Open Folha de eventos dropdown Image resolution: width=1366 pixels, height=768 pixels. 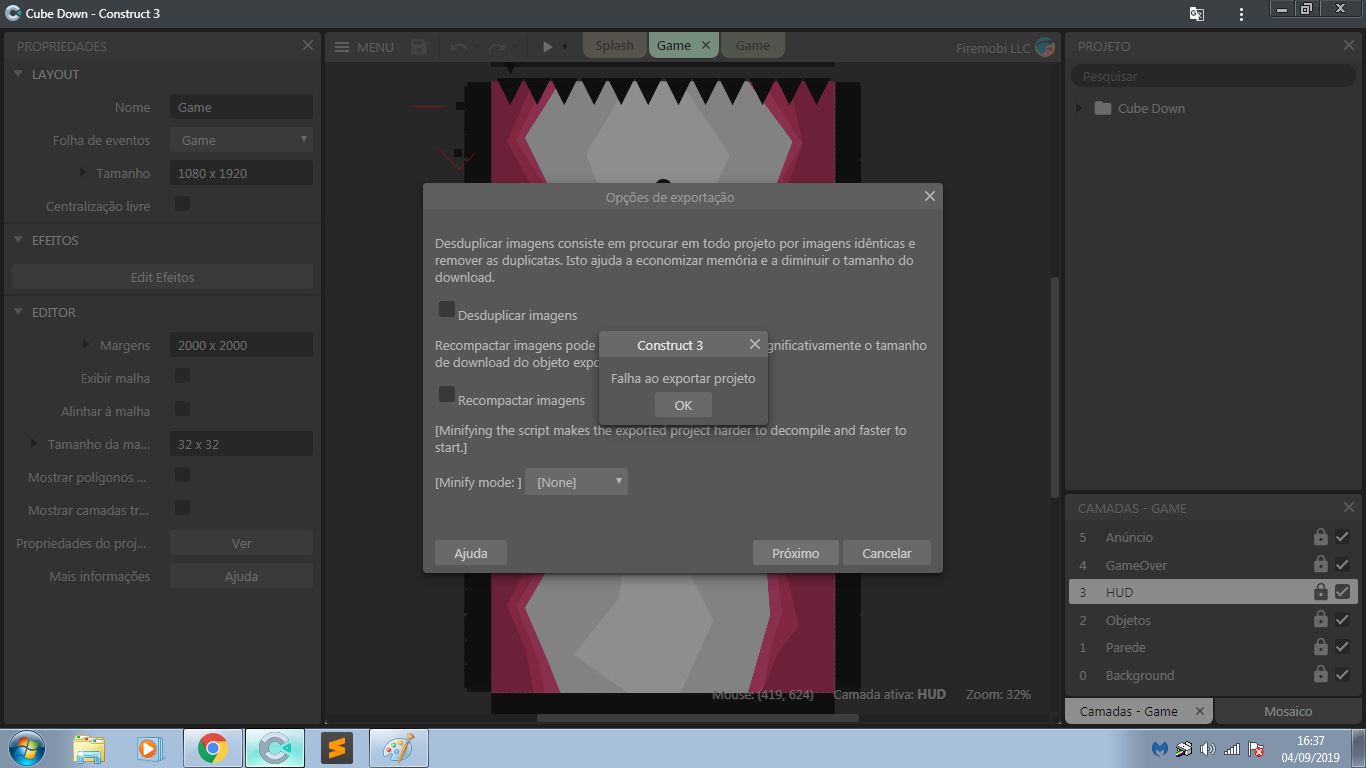click(241, 140)
